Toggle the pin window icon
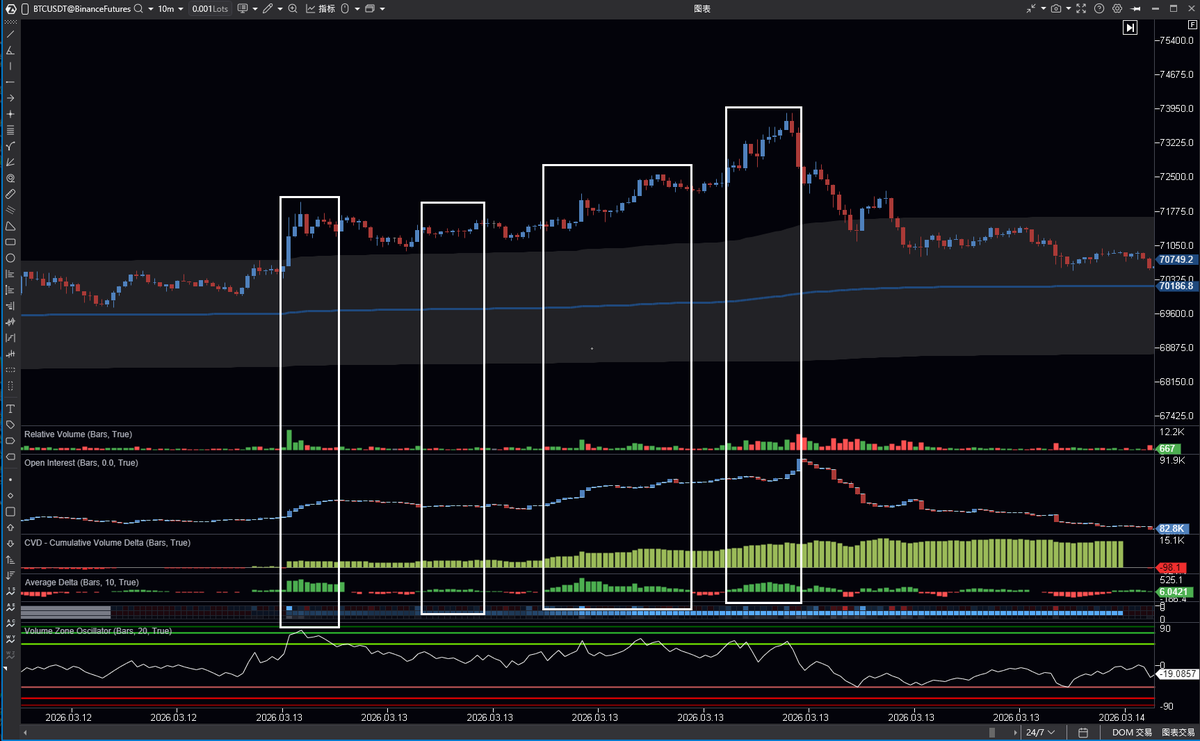This screenshot has width=1200, height=741. click(x=1136, y=8)
